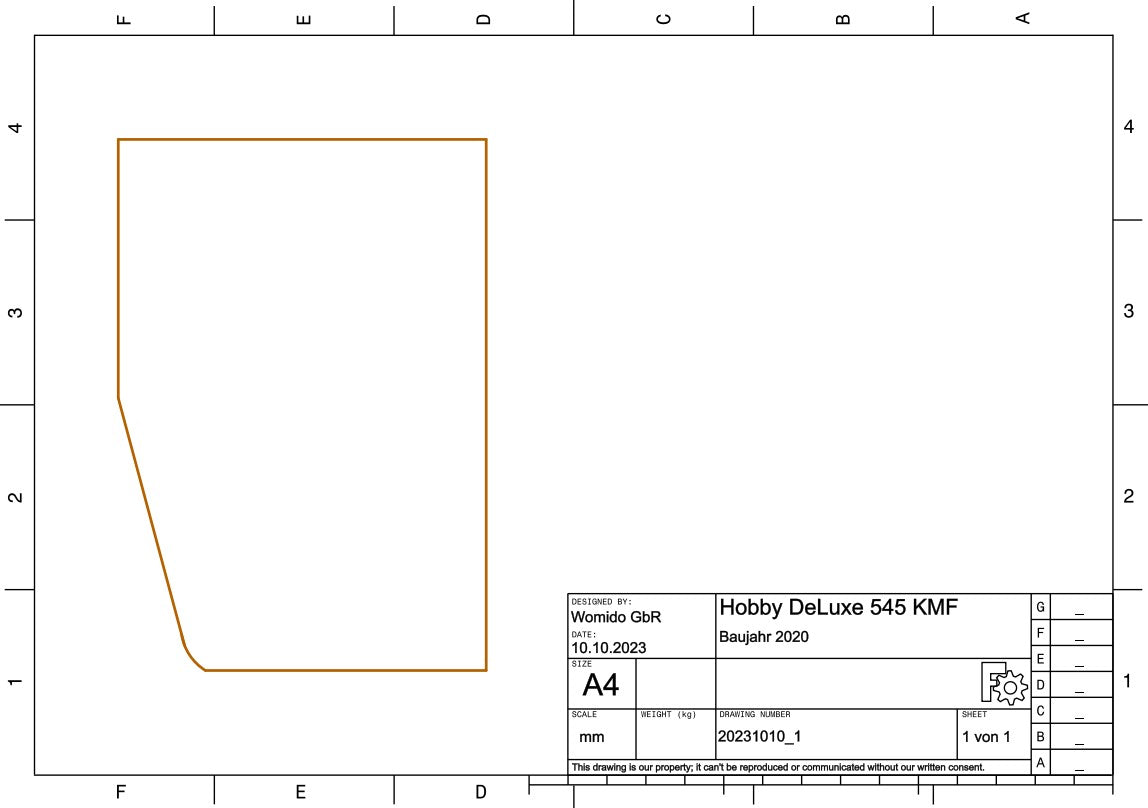Click the right vertical edge of orange outline

point(486,400)
